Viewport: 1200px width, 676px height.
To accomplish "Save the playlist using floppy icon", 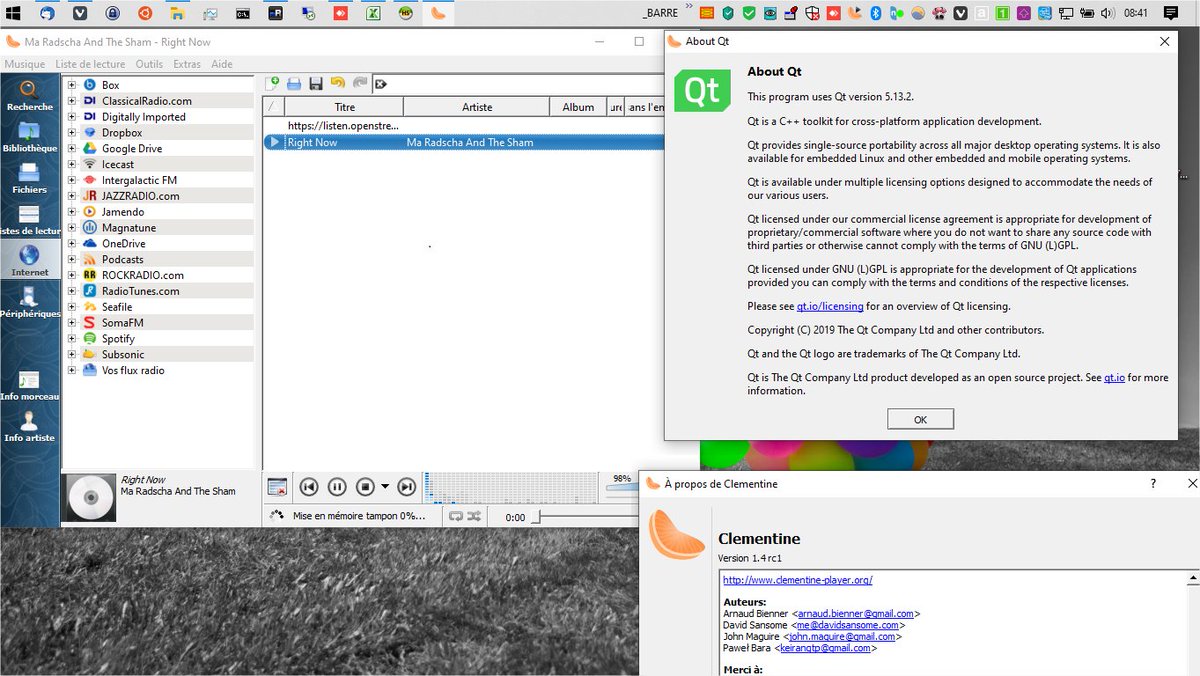I will pyautogui.click(x=316, y=83).
